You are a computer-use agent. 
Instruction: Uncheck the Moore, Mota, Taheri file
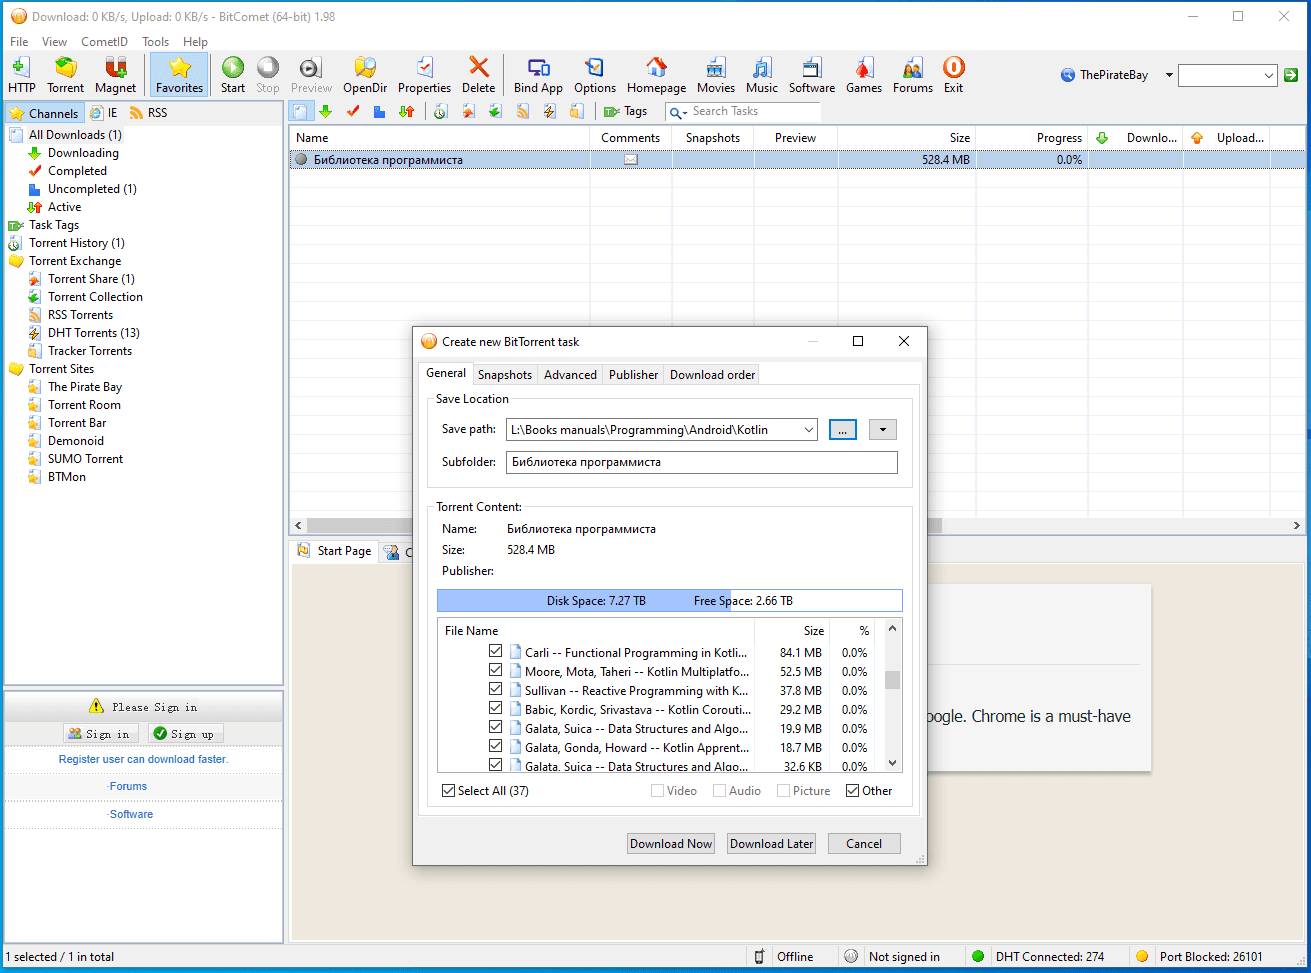[495, 670]
